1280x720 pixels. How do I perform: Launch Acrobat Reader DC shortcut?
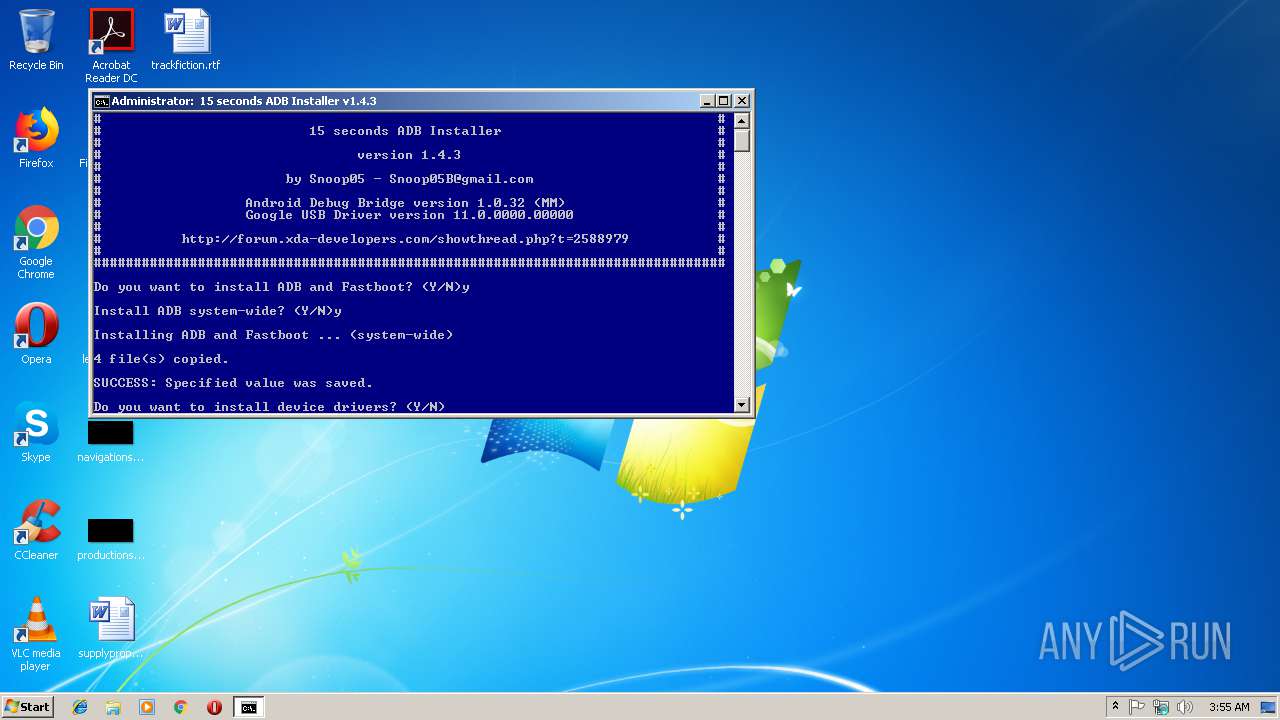pyautogui.click(x=111, y=45)
